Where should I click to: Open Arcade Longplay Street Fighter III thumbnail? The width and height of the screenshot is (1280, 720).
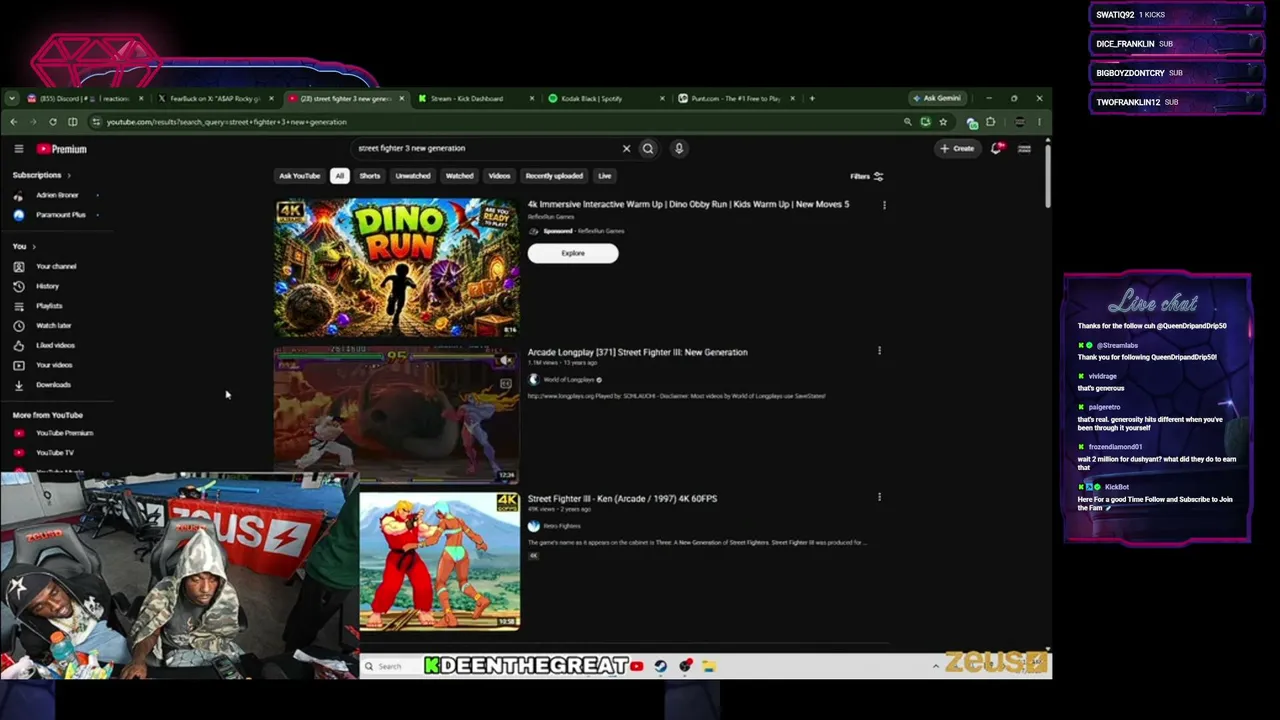coord(397,414)
